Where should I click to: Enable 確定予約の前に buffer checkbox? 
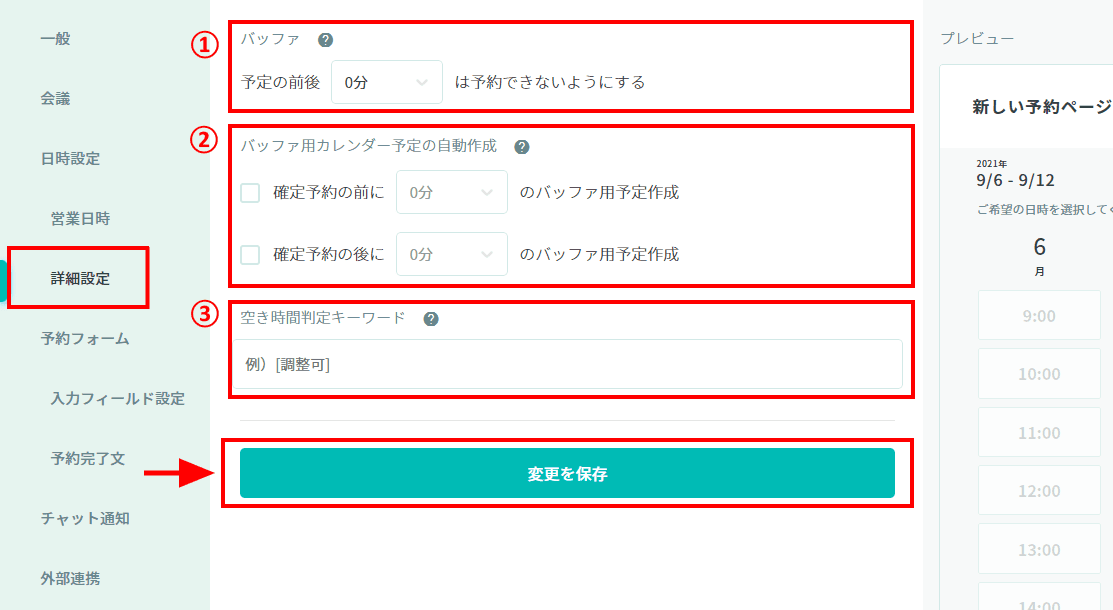coord(250,192)
